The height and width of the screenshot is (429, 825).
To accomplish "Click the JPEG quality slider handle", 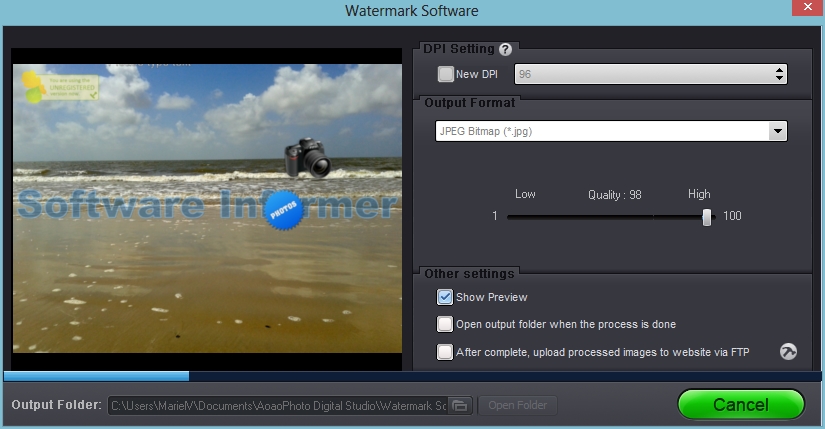I will point(707,217).
